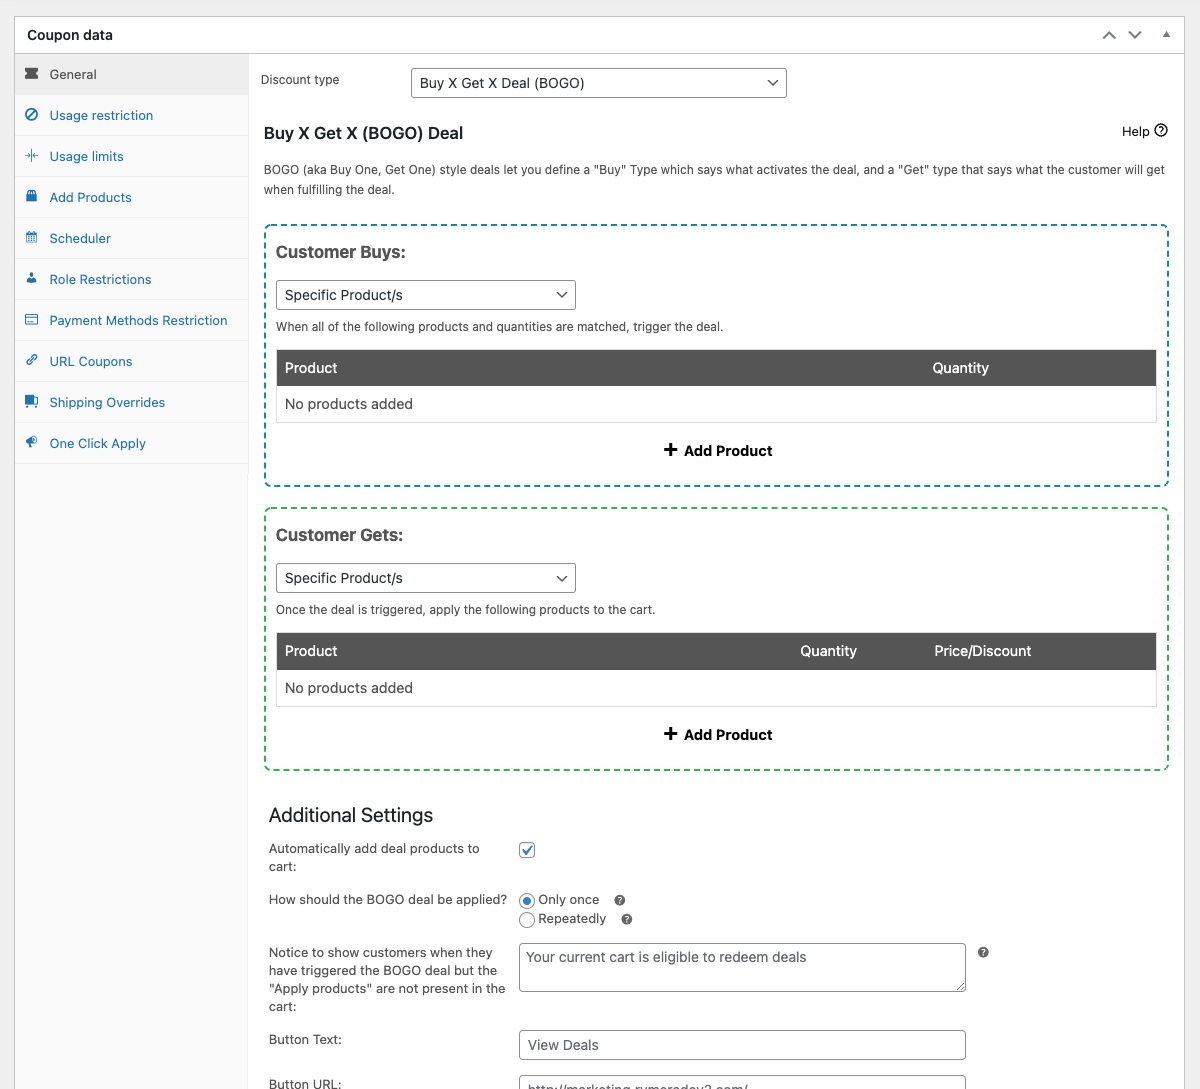Click the One Click Apply megaphone icon
This screenshot has width=1200, height=1089.
(x=32, y=443)
